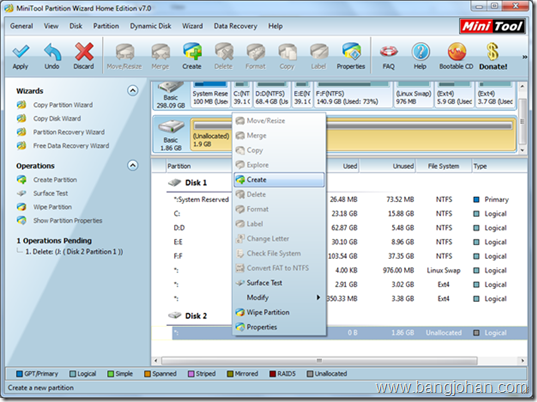Select the *:System Reserved row
The width and height of the screenshot is (537, 402).
[x=339, y=200]
